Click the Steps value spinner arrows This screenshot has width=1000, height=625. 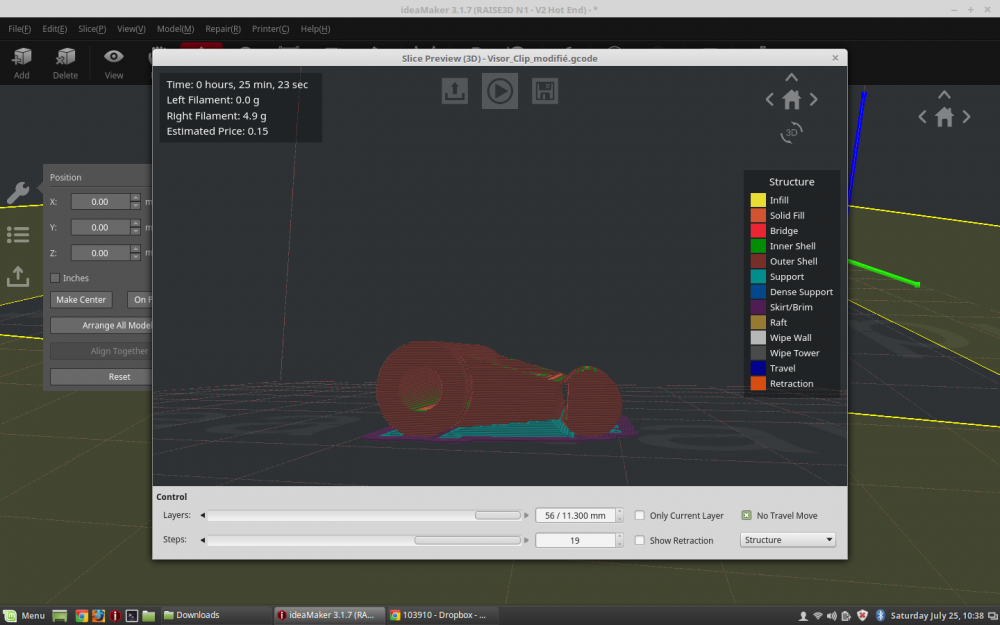[x=619, y=540]
